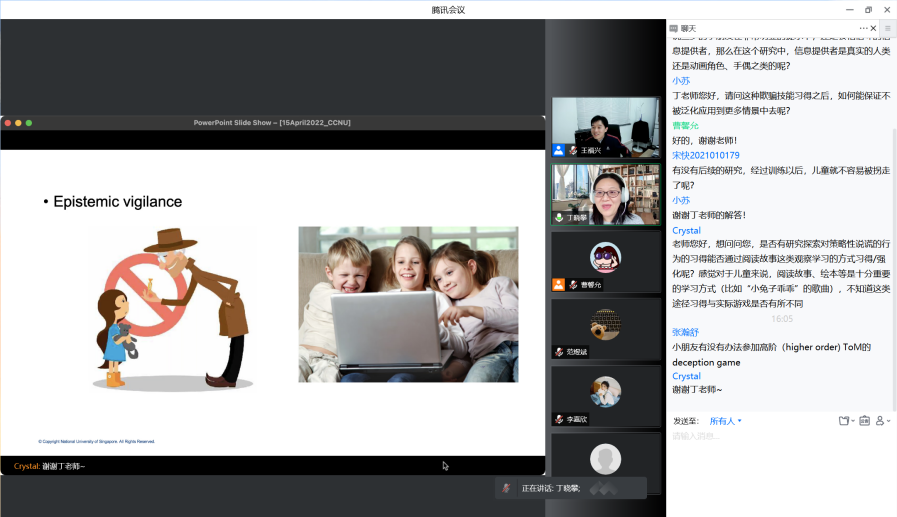Click 李嘉欣's participant avatar

click(605, 391)
